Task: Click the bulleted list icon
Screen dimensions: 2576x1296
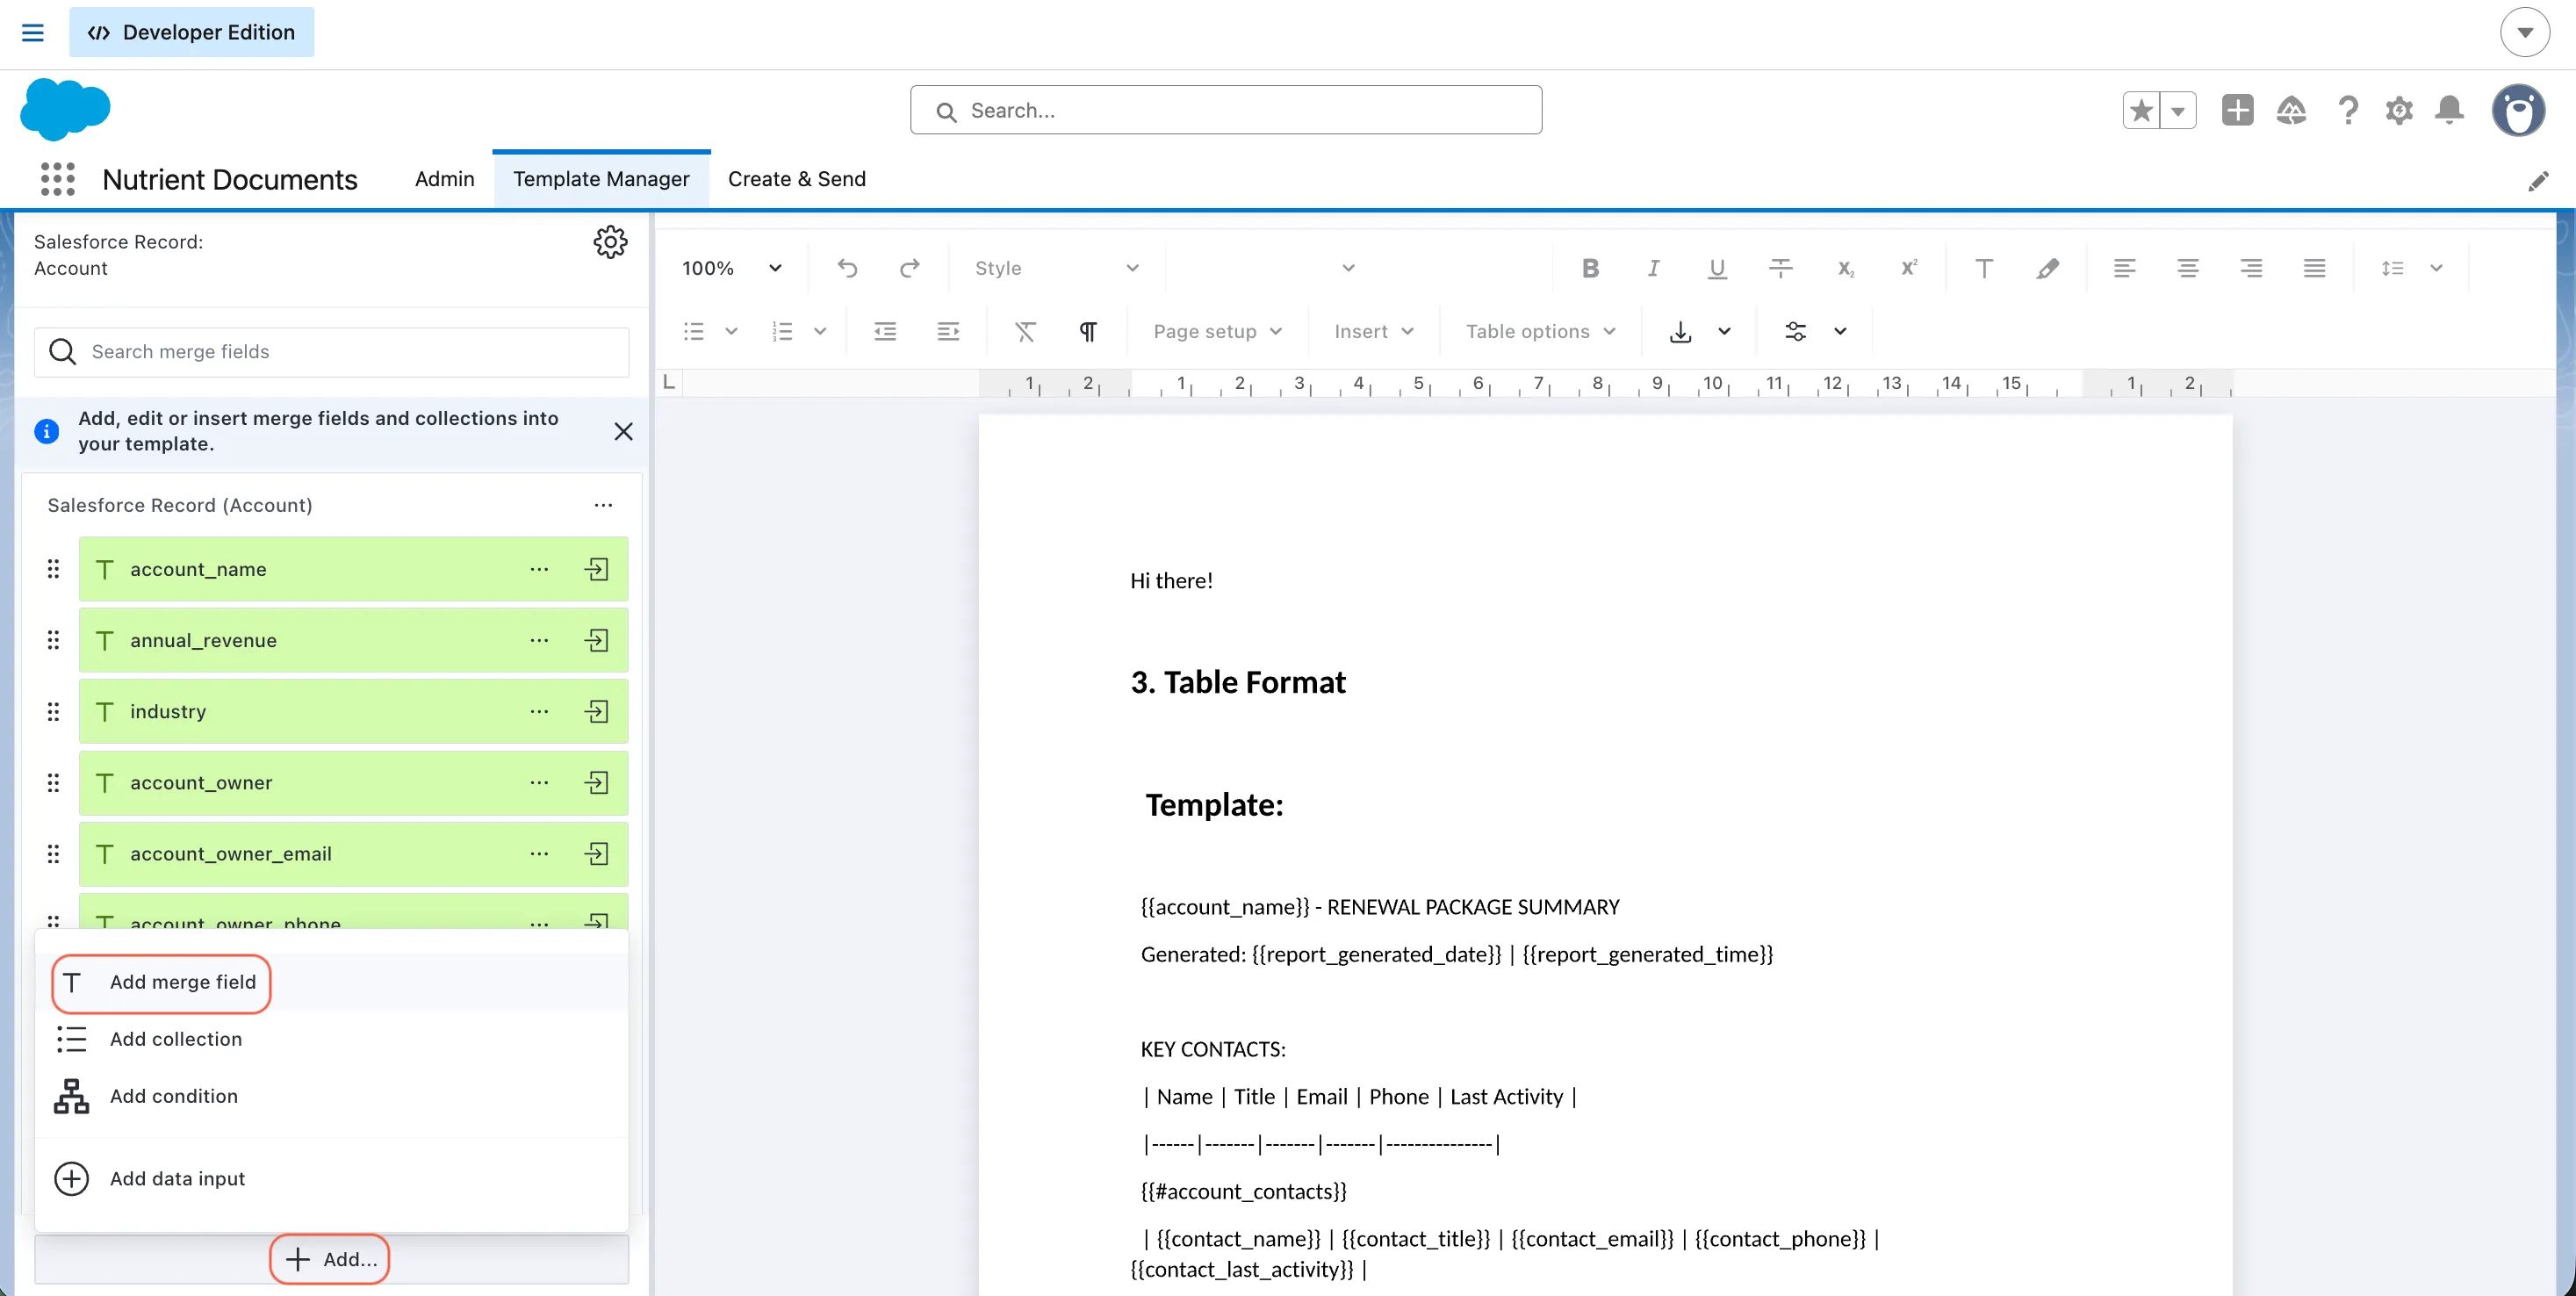Action: point(694,331)
